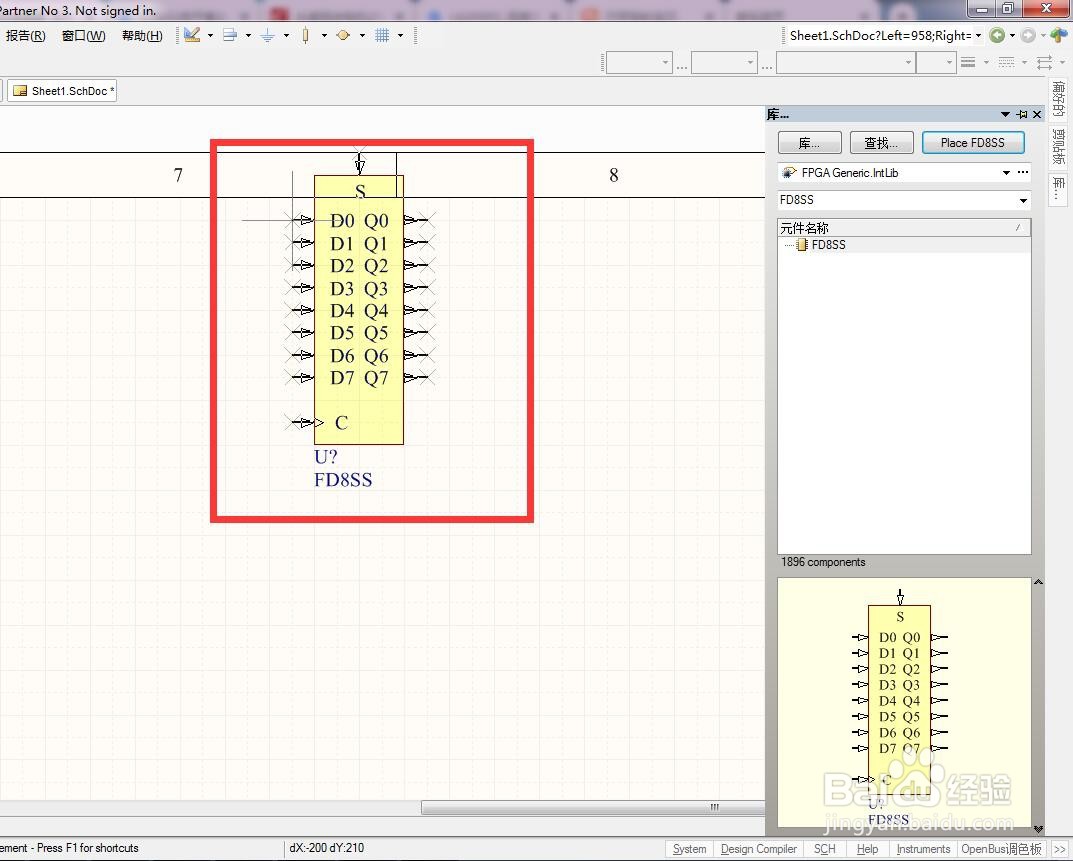Expand the alignment tools dropdown arrow
1073x861 pixels.
(x=248, y=35)
